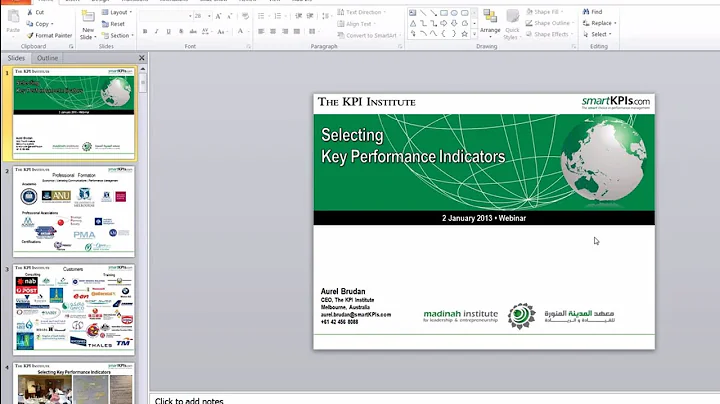This screenshot has width=720, height=404.
Task: Clear all formatting
Action: pyautogui.click(x=245, y=16)
